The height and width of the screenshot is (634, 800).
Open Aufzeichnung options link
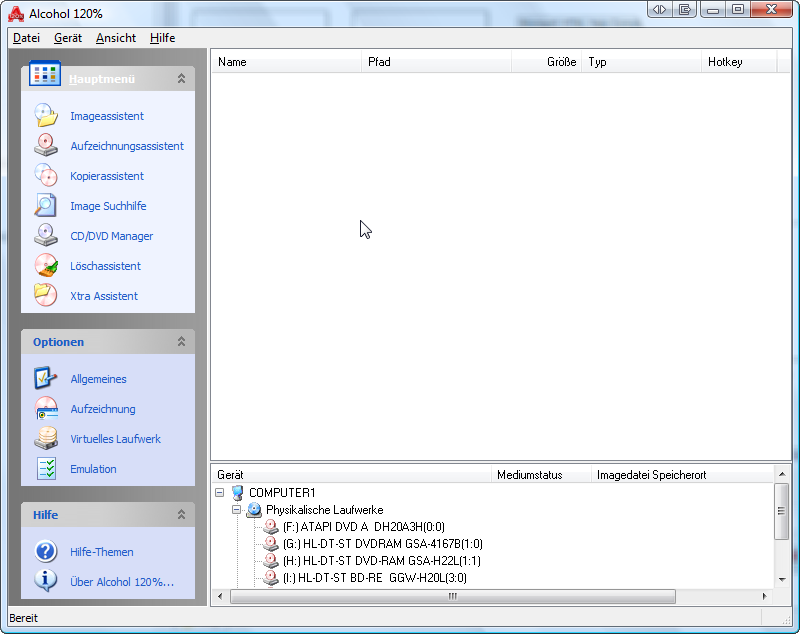[103, 409]
